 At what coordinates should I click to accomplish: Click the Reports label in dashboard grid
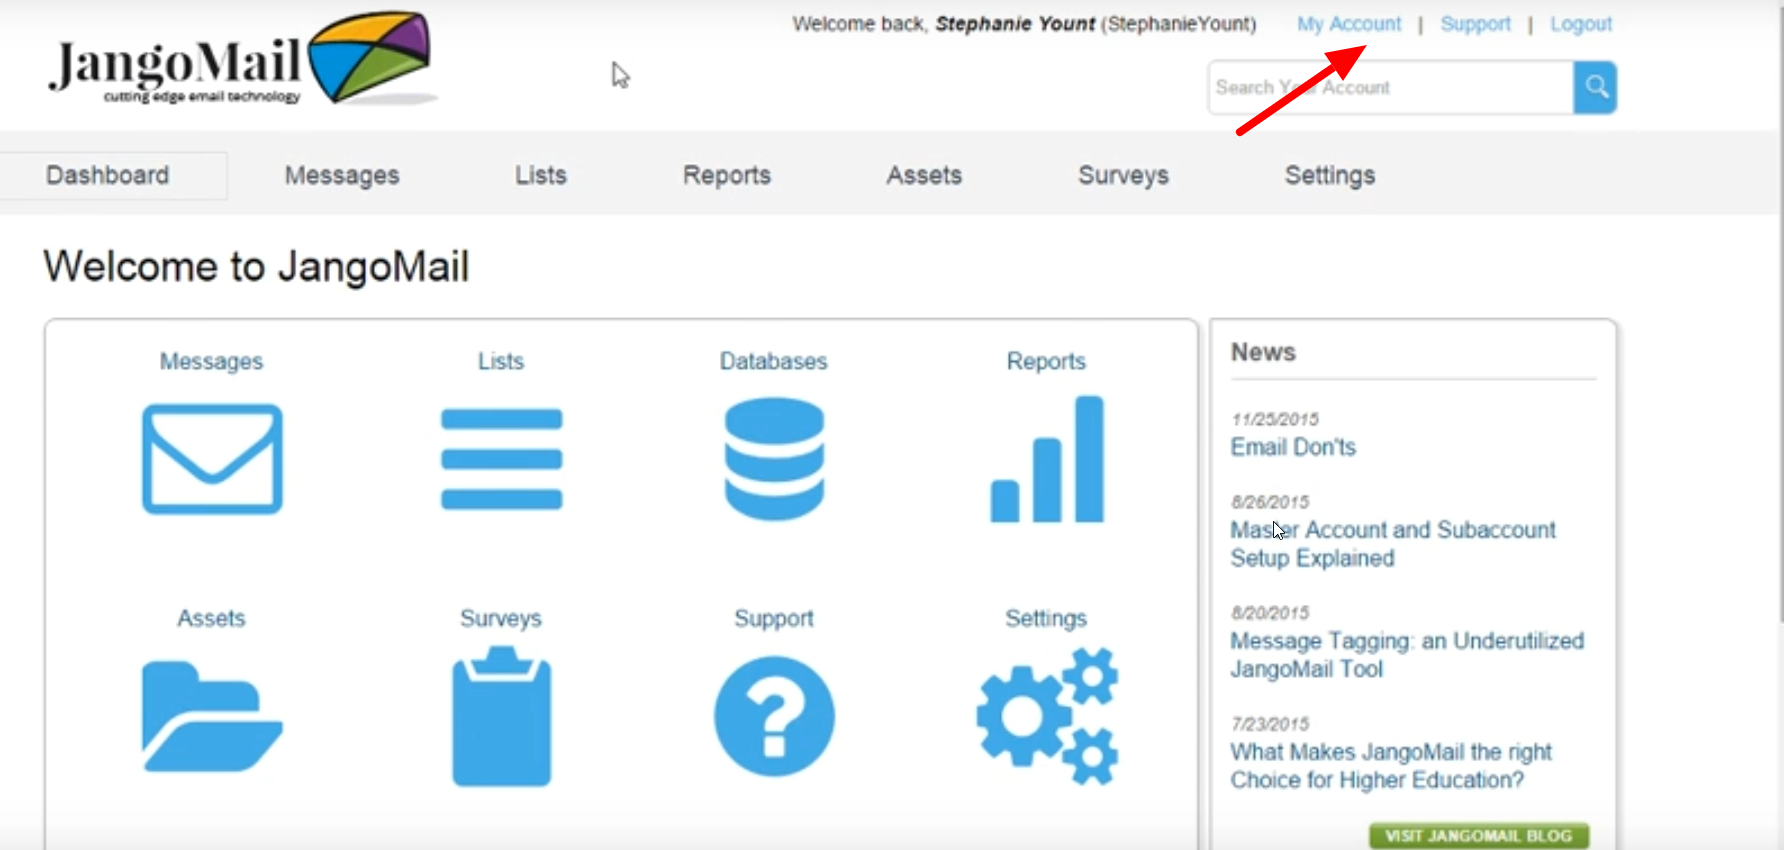(1046, 361)
